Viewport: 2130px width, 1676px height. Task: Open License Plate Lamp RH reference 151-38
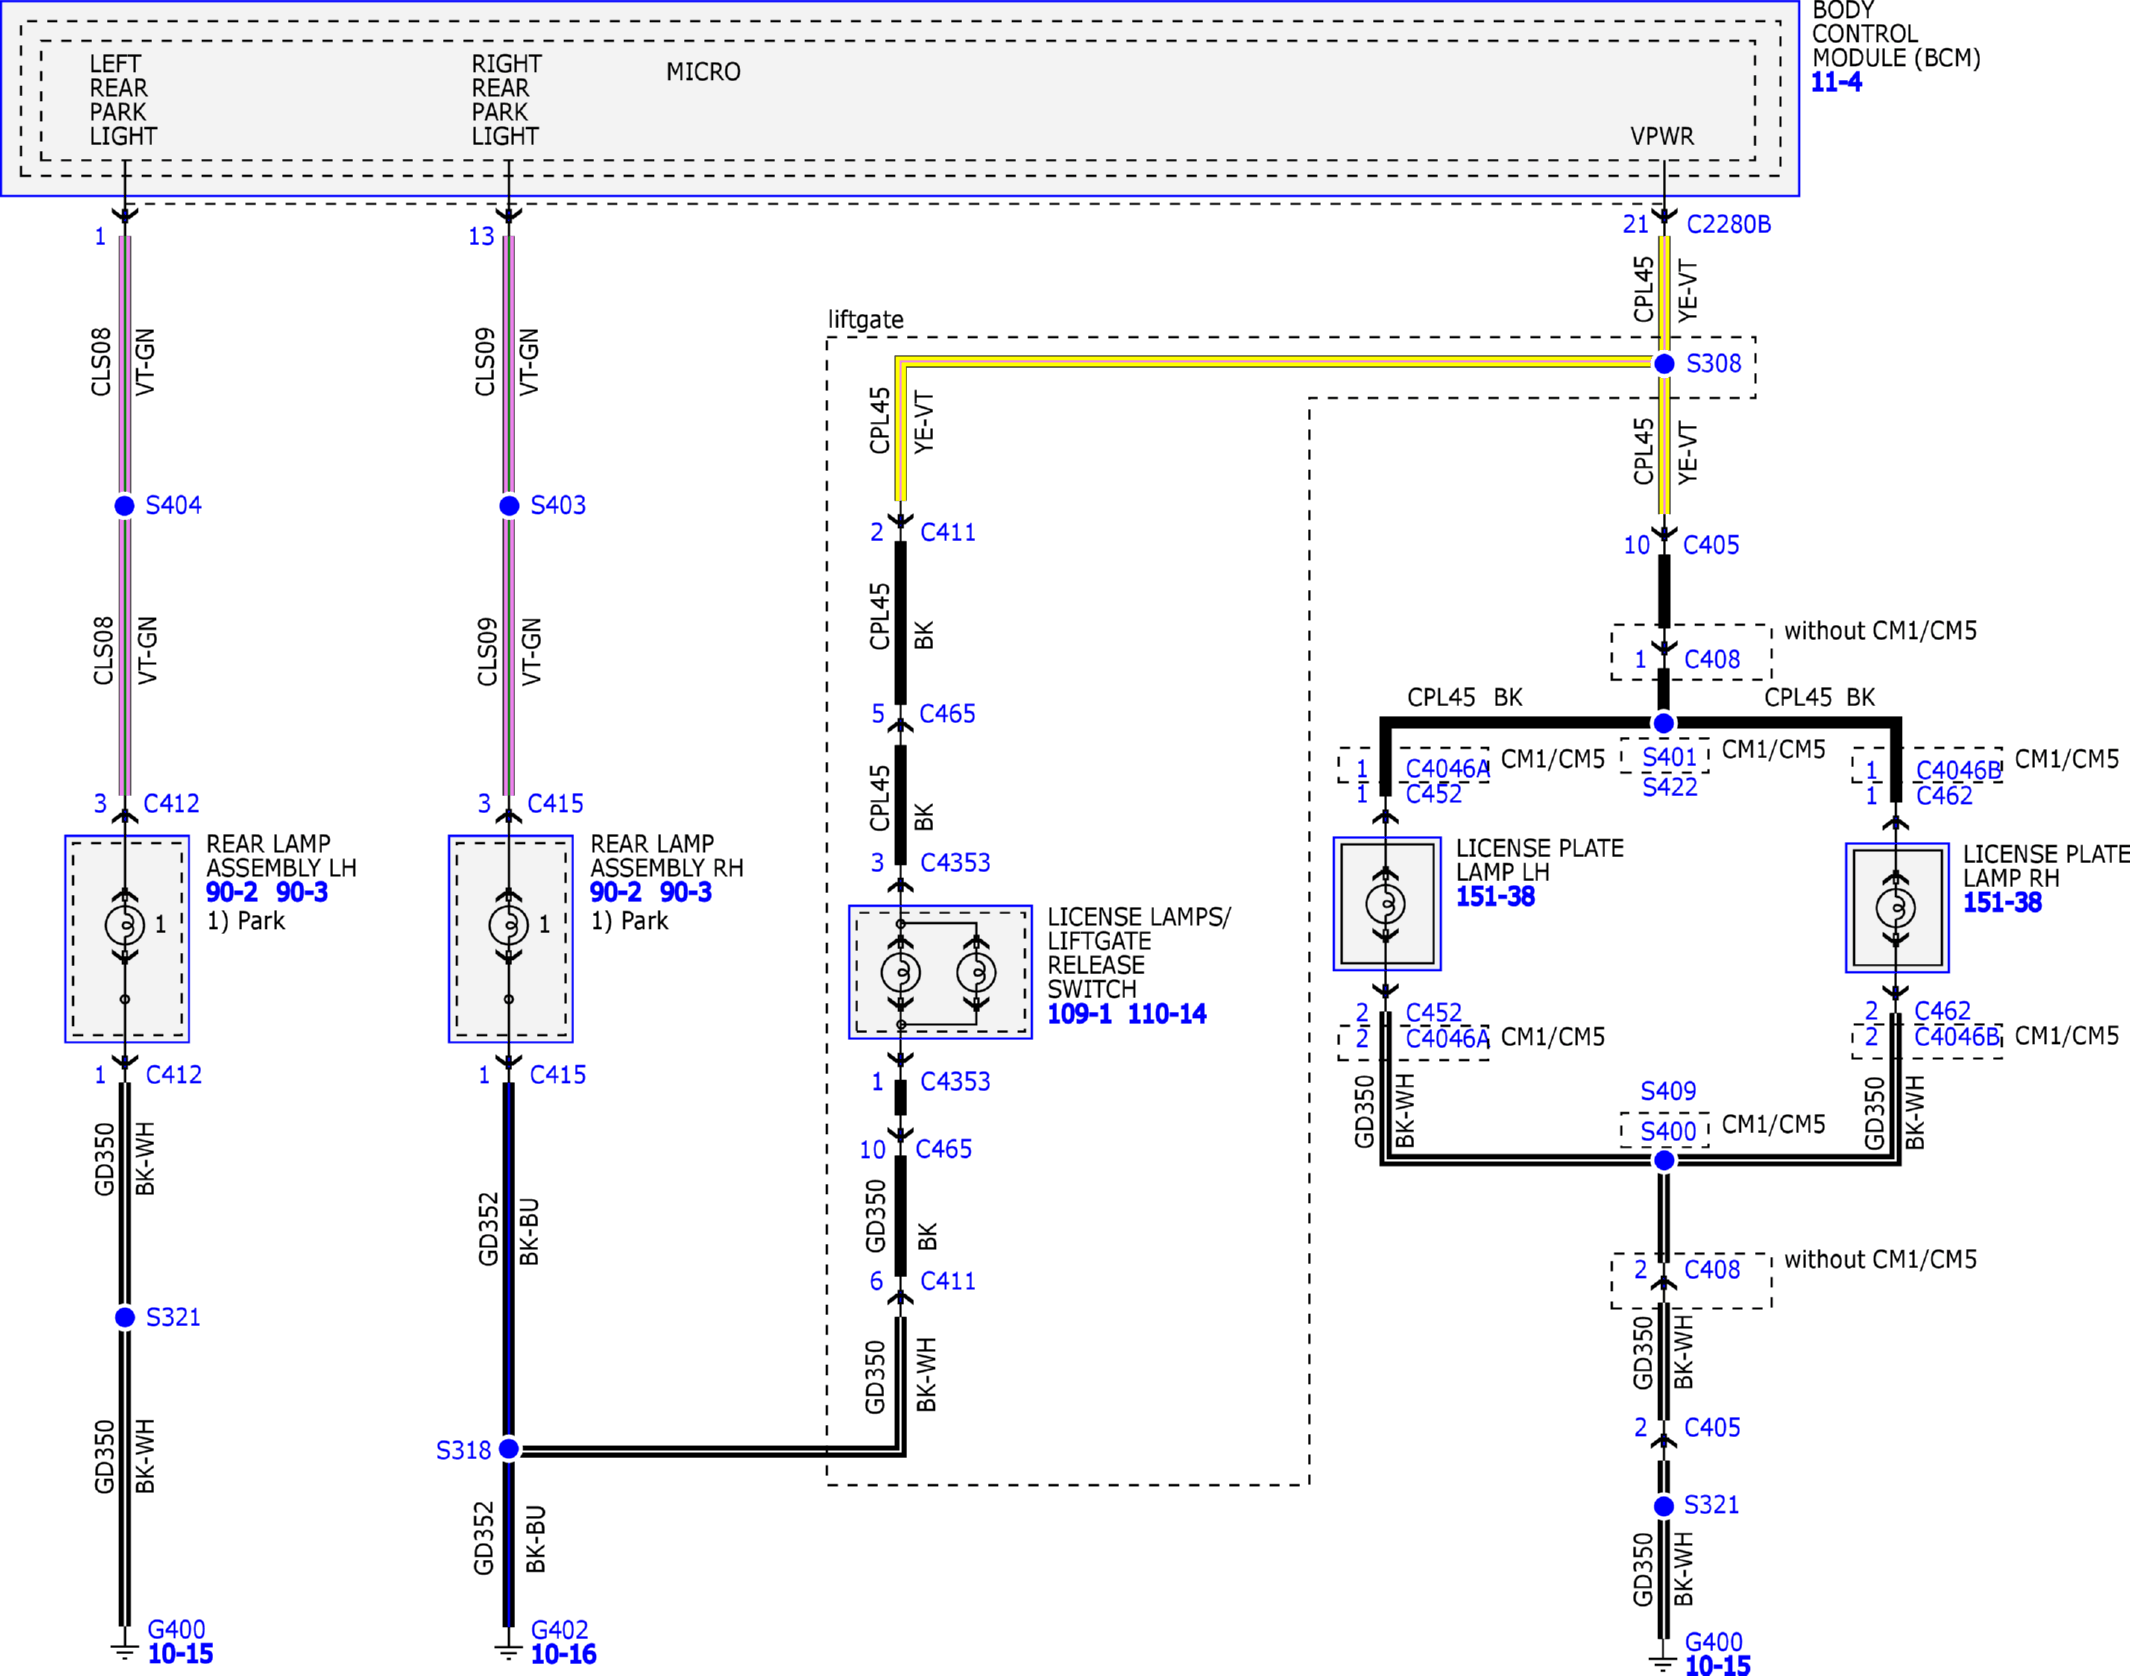(x=2001, y=903)
